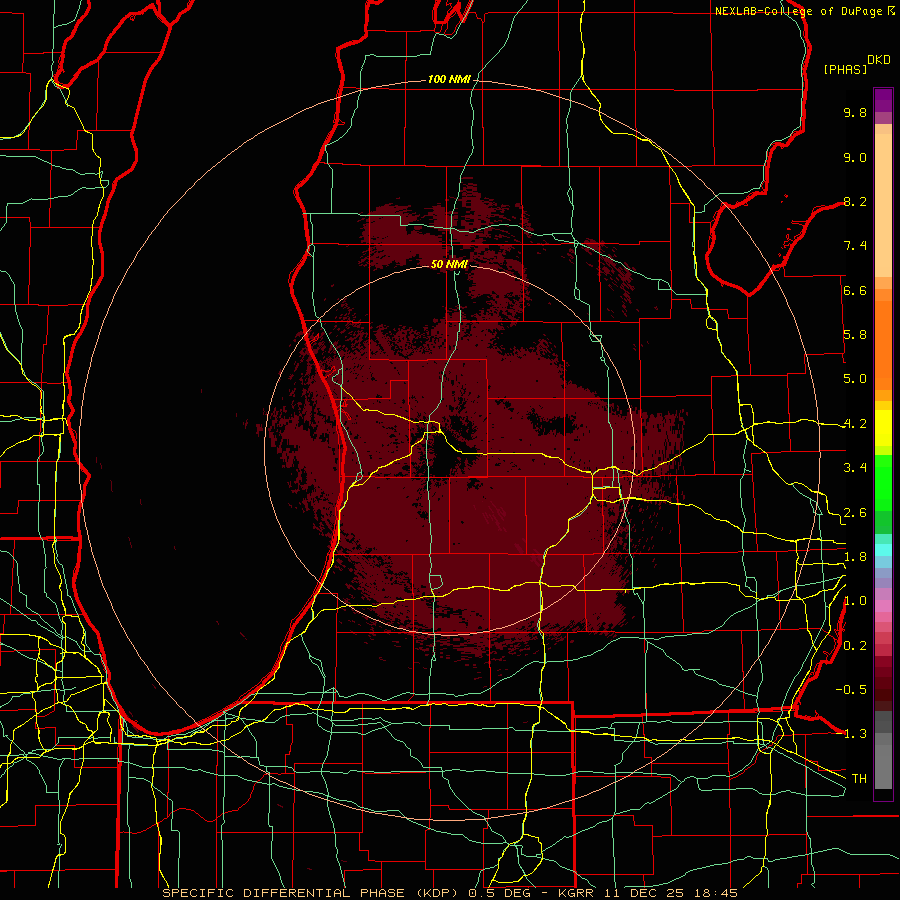Click the KDP product caption at the bottom

(449, 893)
